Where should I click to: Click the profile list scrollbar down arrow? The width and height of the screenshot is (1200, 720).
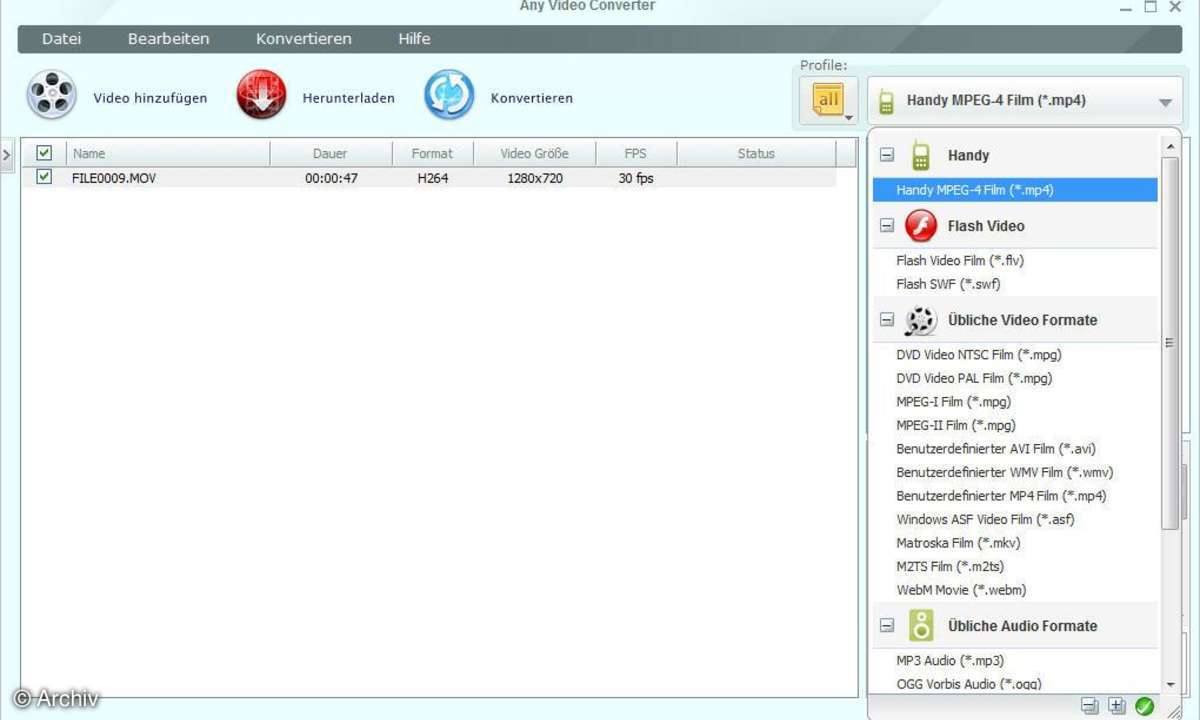point(1170,685)
